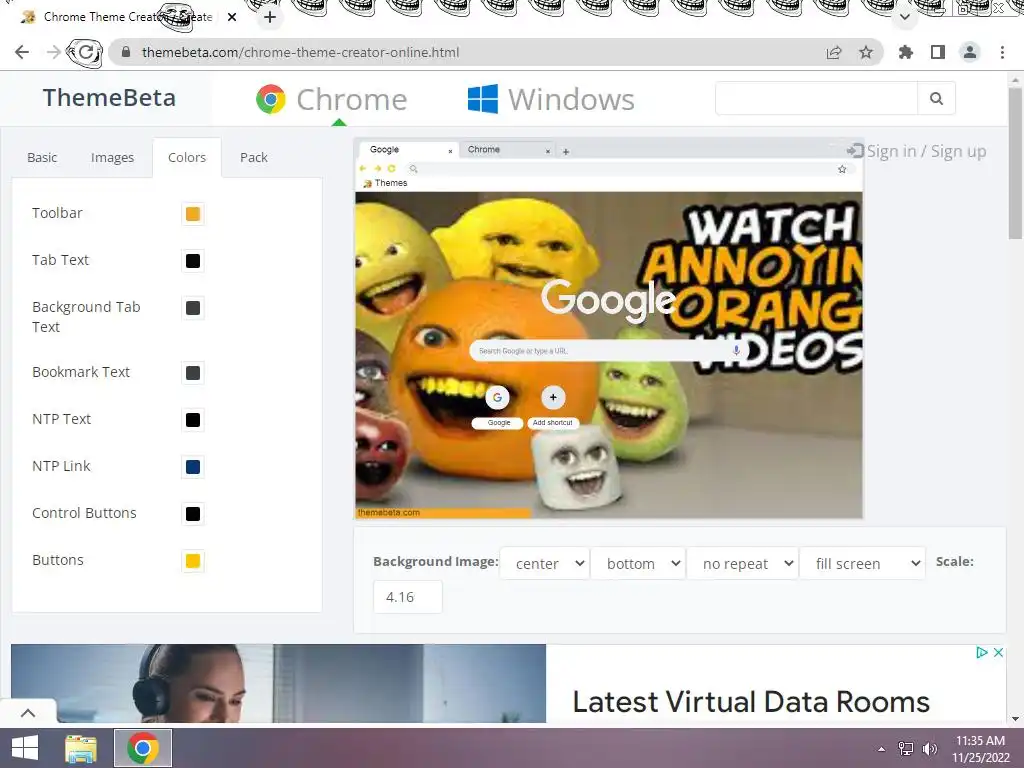
Task: Open the NTP Text color swatch
Action: (193, 420)
